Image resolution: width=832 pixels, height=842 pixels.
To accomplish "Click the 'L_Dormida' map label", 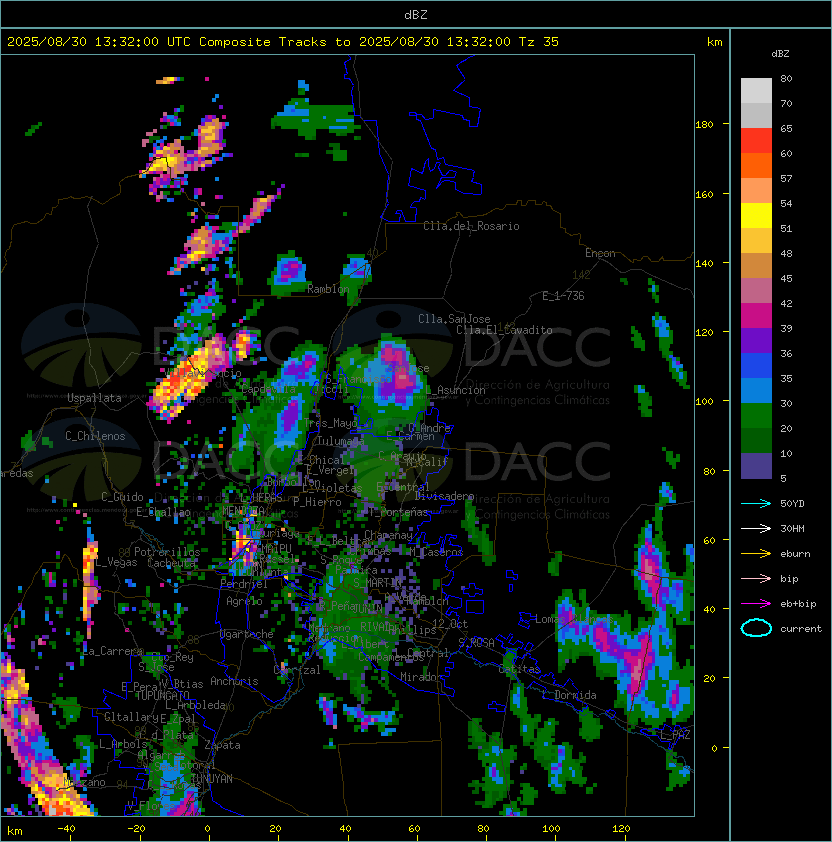I will tap(569, 695).
